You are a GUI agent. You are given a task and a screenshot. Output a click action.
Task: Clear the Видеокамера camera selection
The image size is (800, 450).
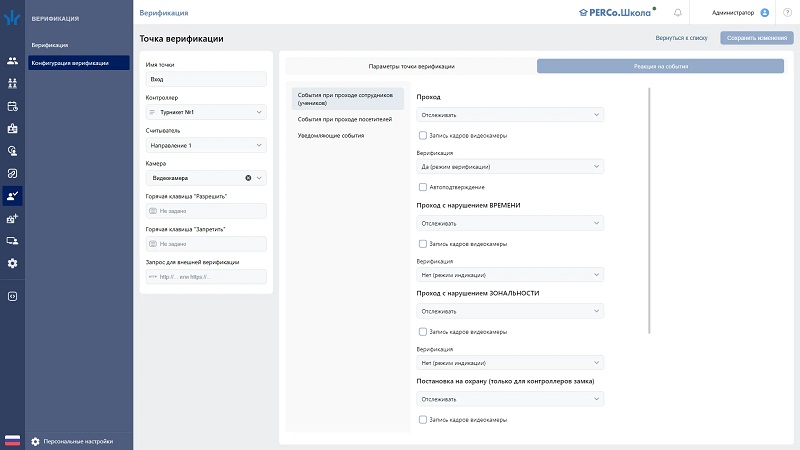(248, 178)
